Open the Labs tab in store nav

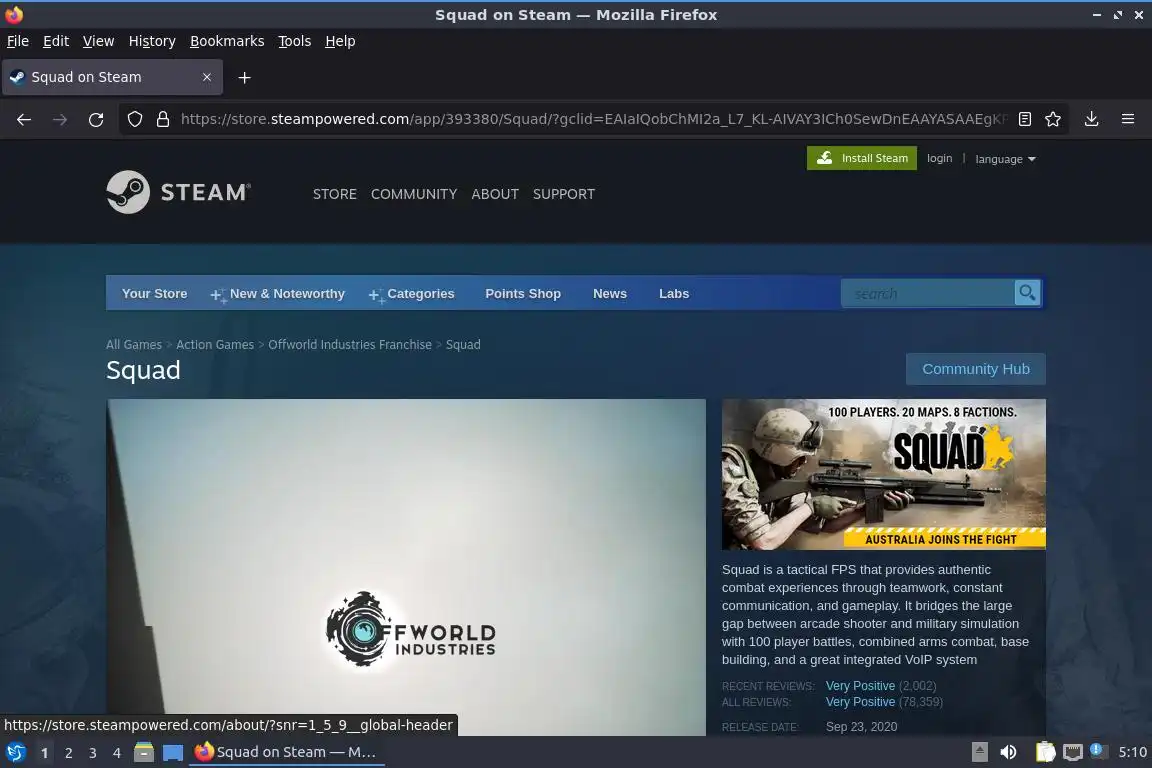pos(674,293)
